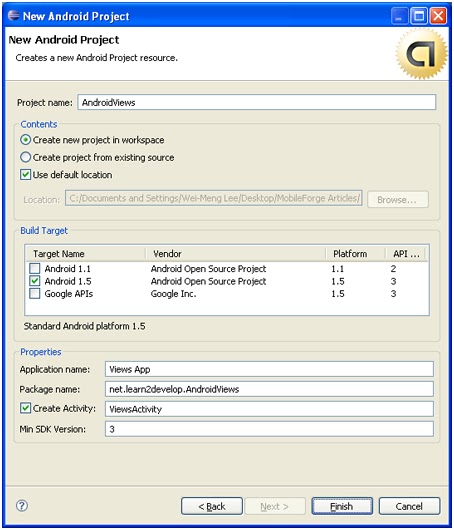The width and height of the screenshot is (454, 530).
Task: Click the Target Name column header
Action: (86, 254)
